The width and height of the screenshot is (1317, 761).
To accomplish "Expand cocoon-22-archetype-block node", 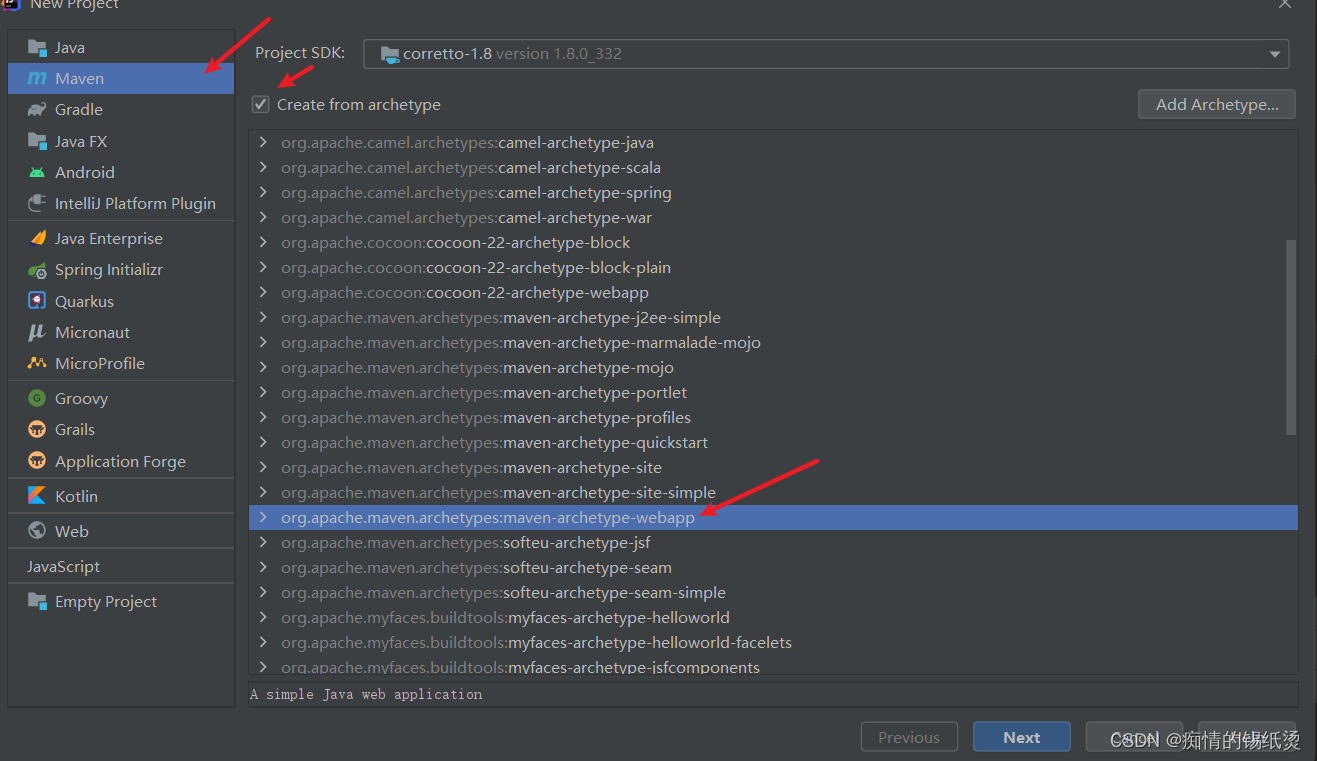I will tap(263, 242).
